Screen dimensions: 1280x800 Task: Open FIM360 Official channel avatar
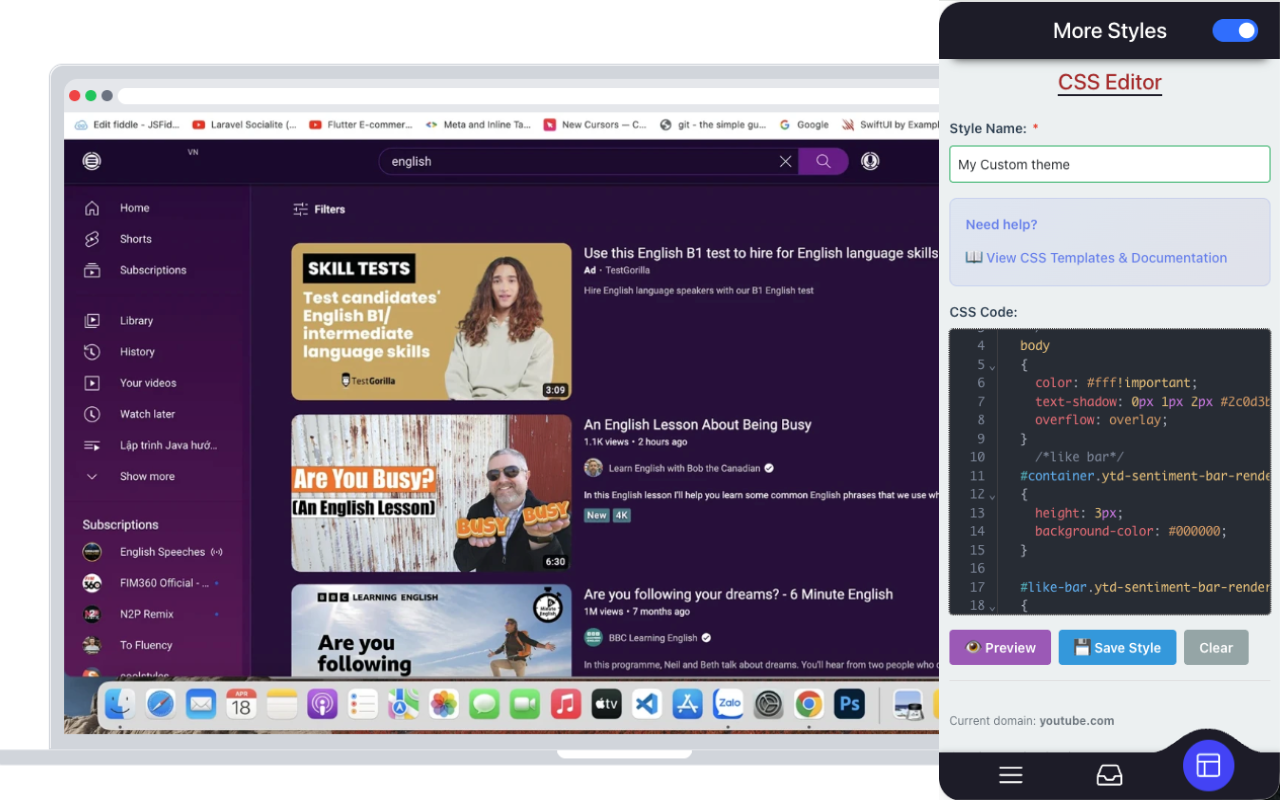click(92, 583)
